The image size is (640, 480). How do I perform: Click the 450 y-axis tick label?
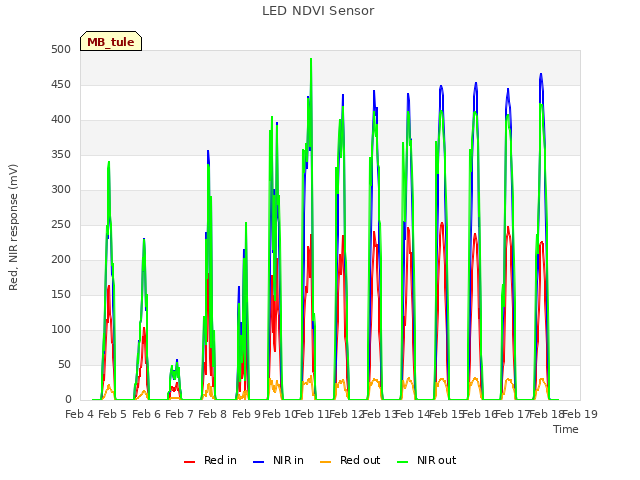click(x=61, y=84)
